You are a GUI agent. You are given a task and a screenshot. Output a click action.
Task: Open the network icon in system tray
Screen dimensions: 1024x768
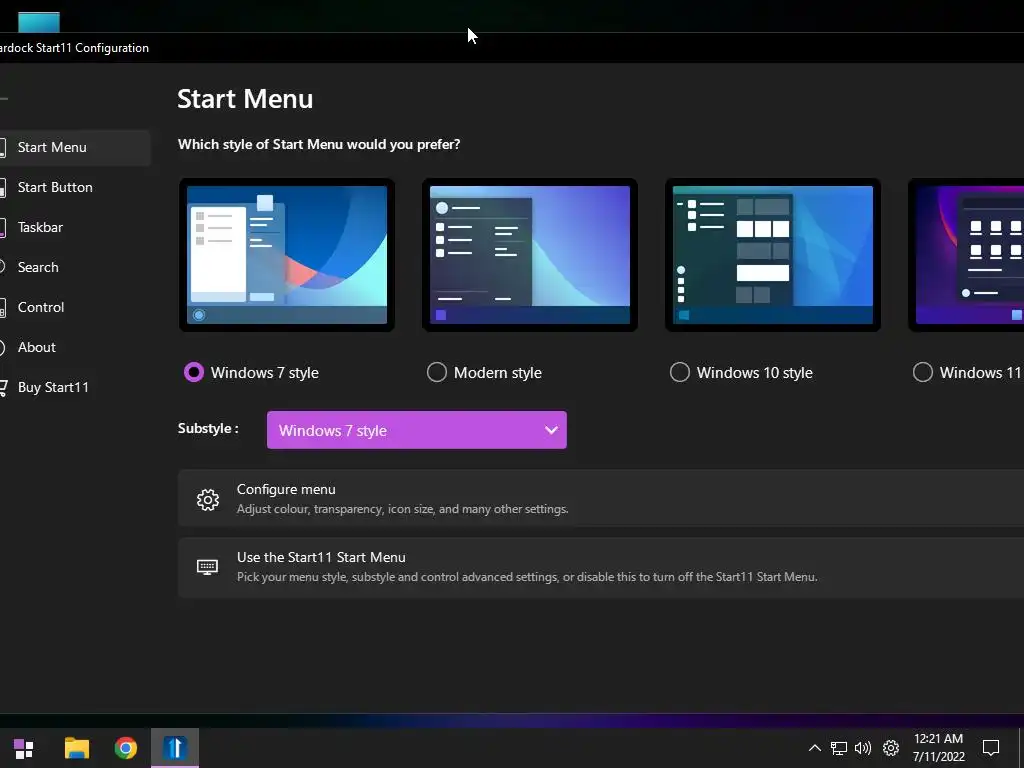[839, 748]
